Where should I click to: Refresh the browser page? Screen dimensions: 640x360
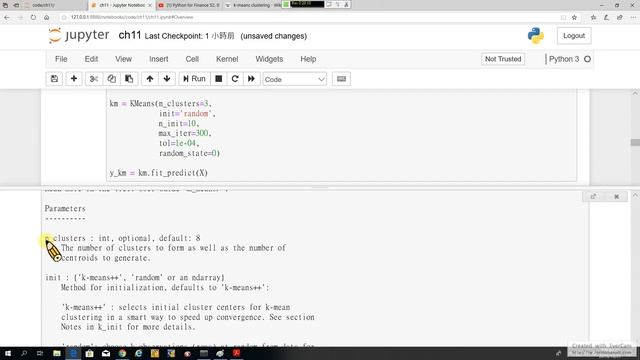pos(33,18)
